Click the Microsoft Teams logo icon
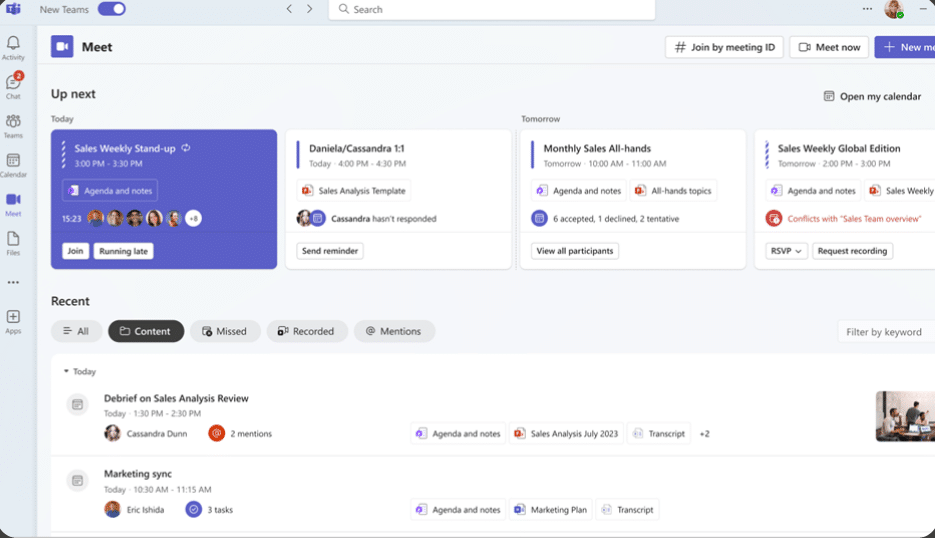The height and width of the screenshot is (538, 935). click(13, 9)
